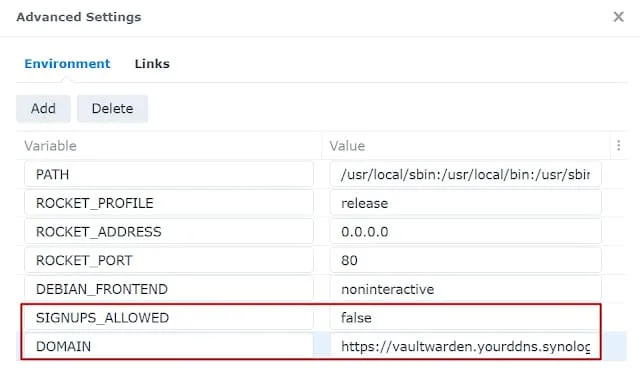Click the Delete button
The height and width of the screenshot is (370, 640).
(x=113, y=109)
